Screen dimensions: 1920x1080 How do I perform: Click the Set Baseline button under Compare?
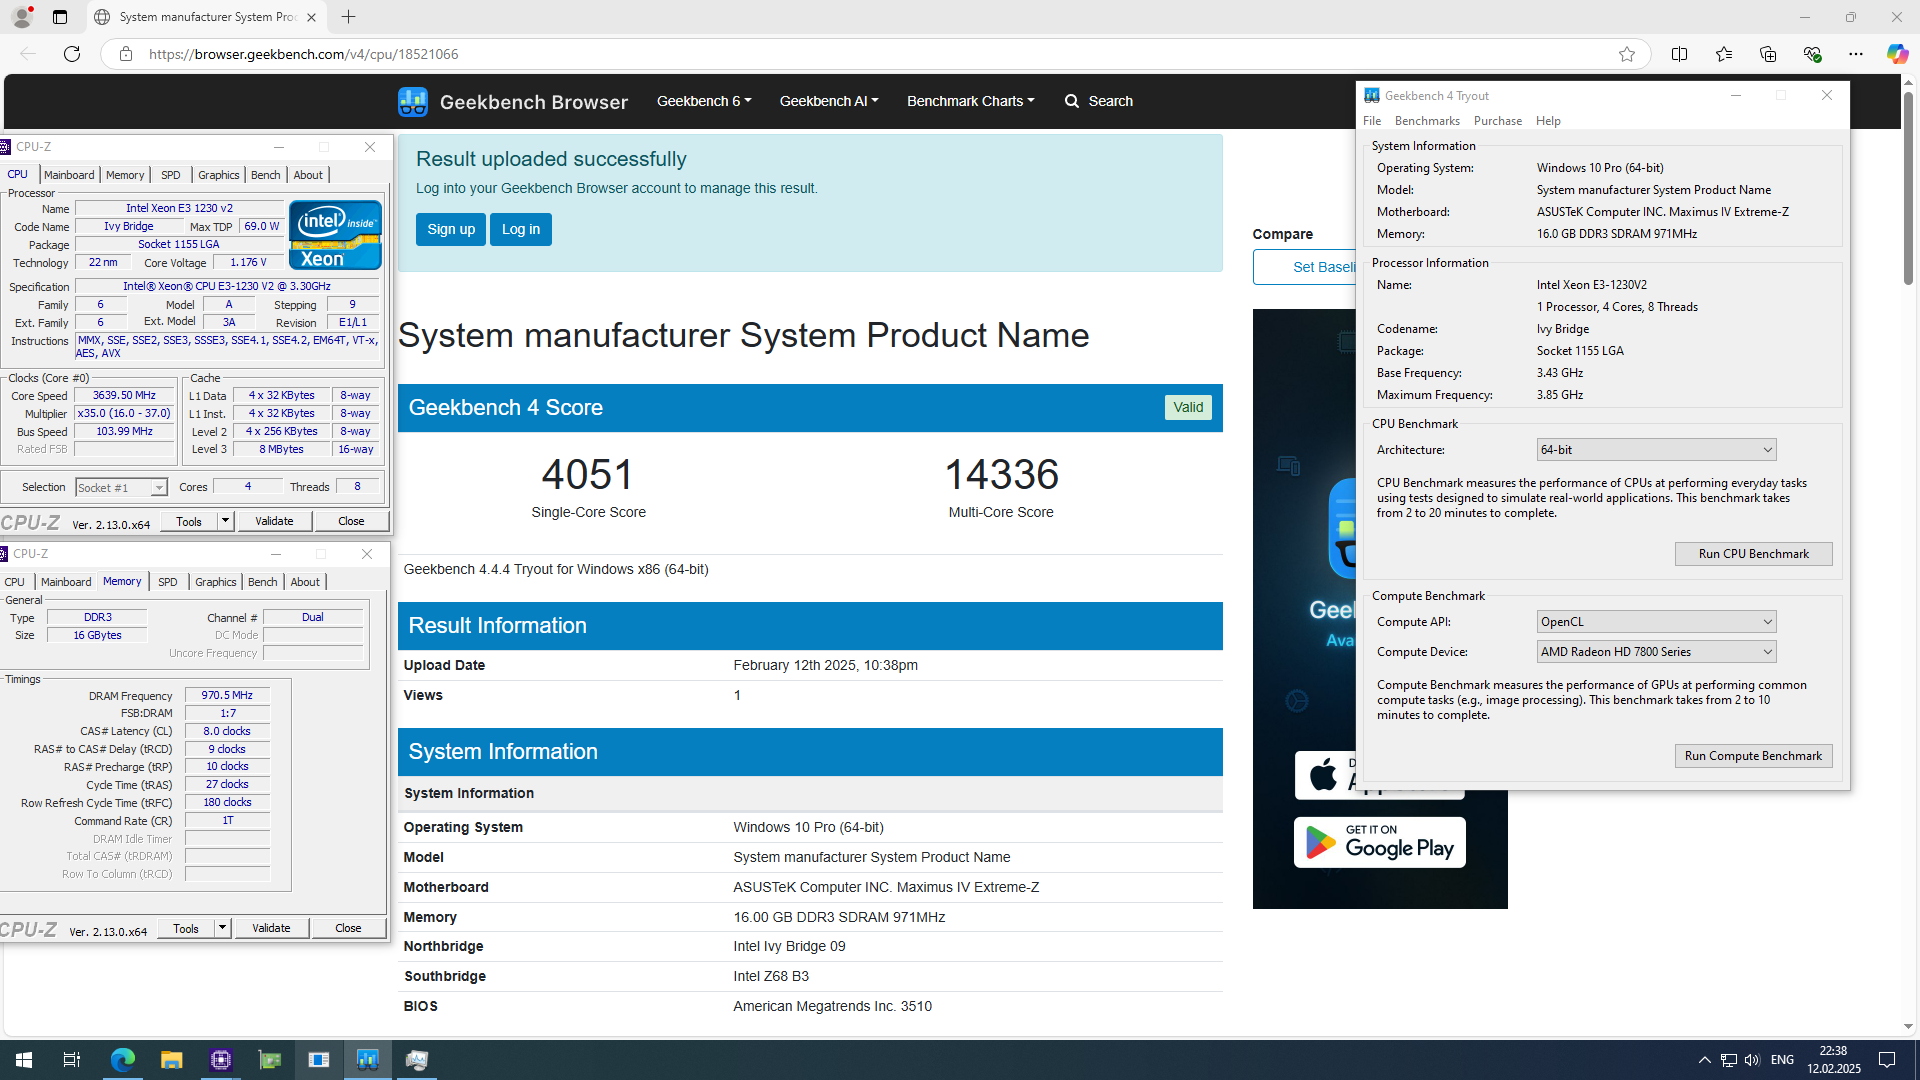tap(1305, 267)
